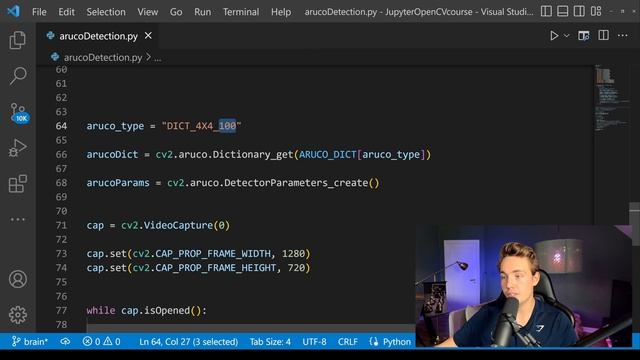Run the Python file with play button
The image size is (640, 360).
point(554,36)
